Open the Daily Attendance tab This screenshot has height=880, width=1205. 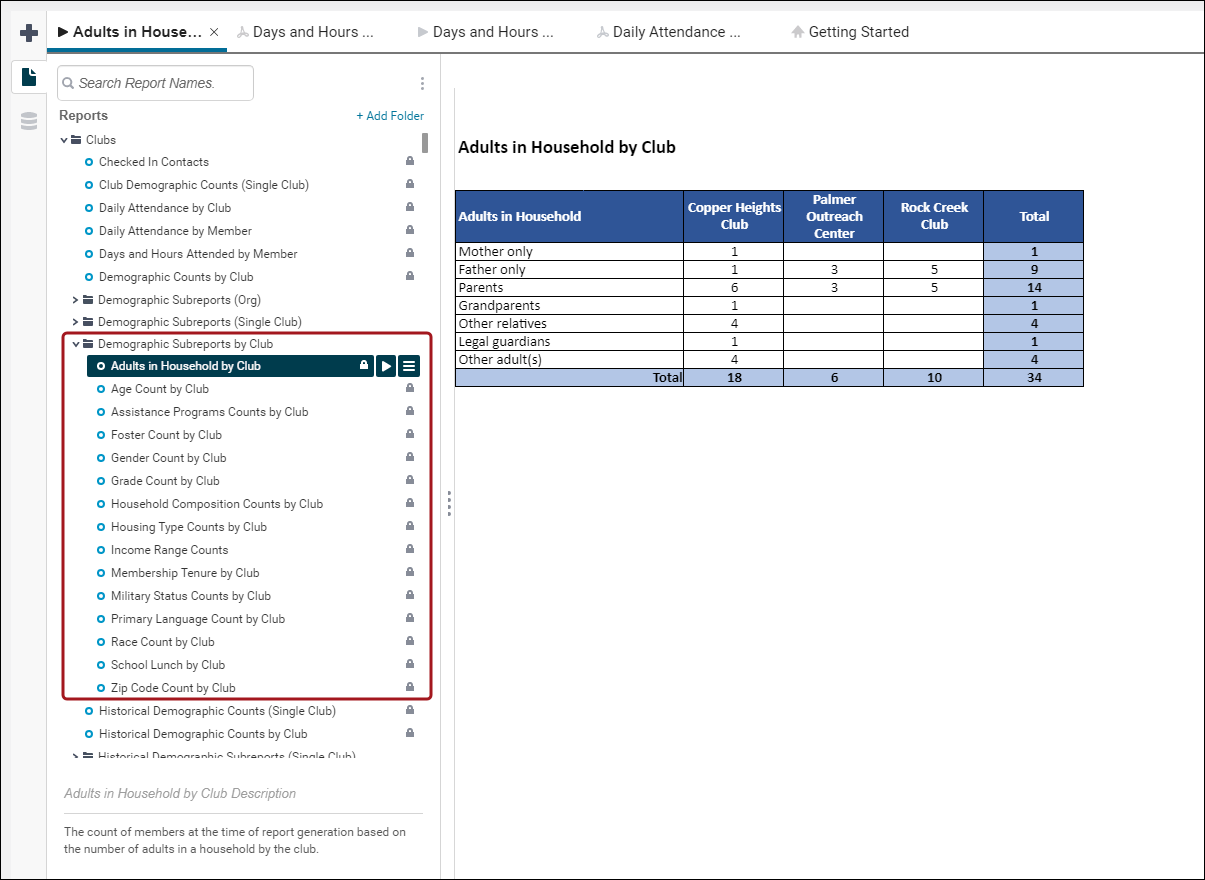[x=669, y=32]
